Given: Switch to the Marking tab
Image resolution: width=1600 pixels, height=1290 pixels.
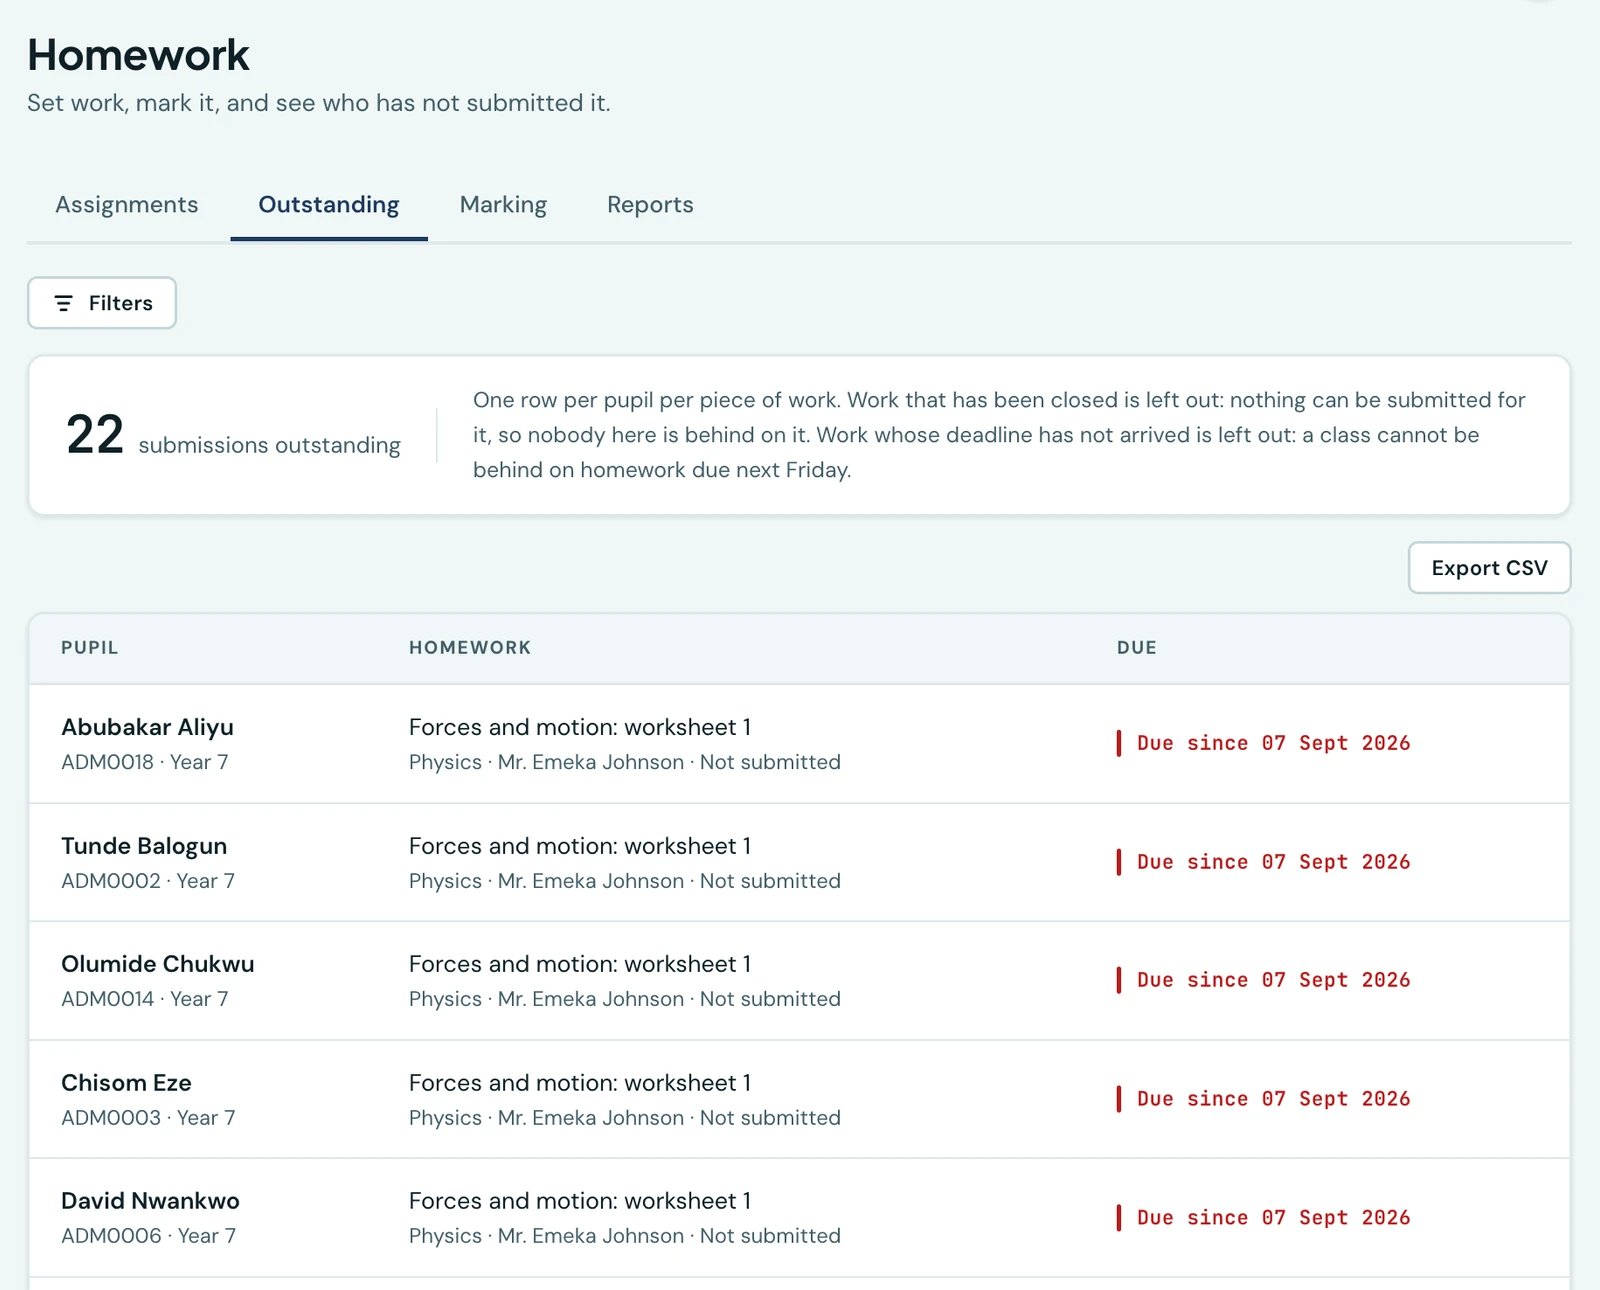Looking at the screenshot, I should 503,205.
